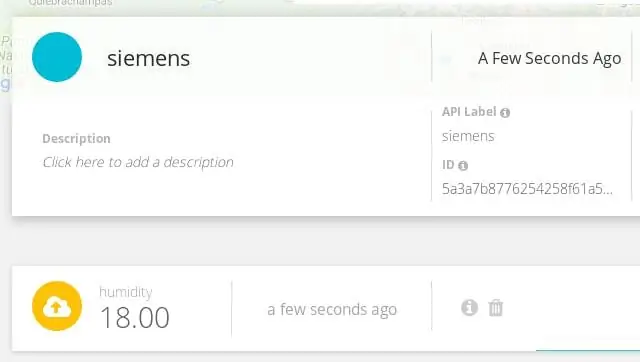This screenshot has width=640, height=362.
Task: Click the ID heading text
Action: [448, 164]
